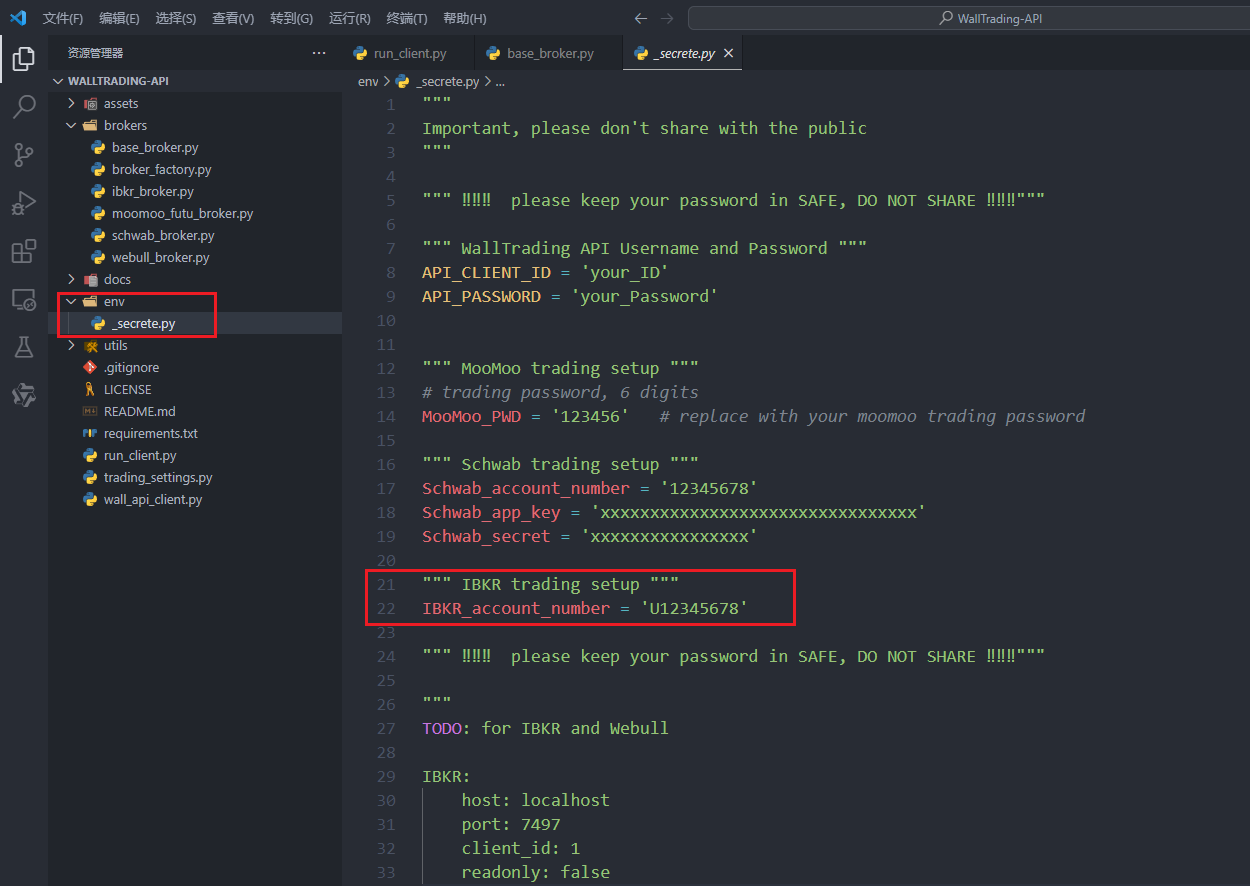Open the 终端(T) menu
This screenshot has width=1250, height=886.
coord(407,18)
